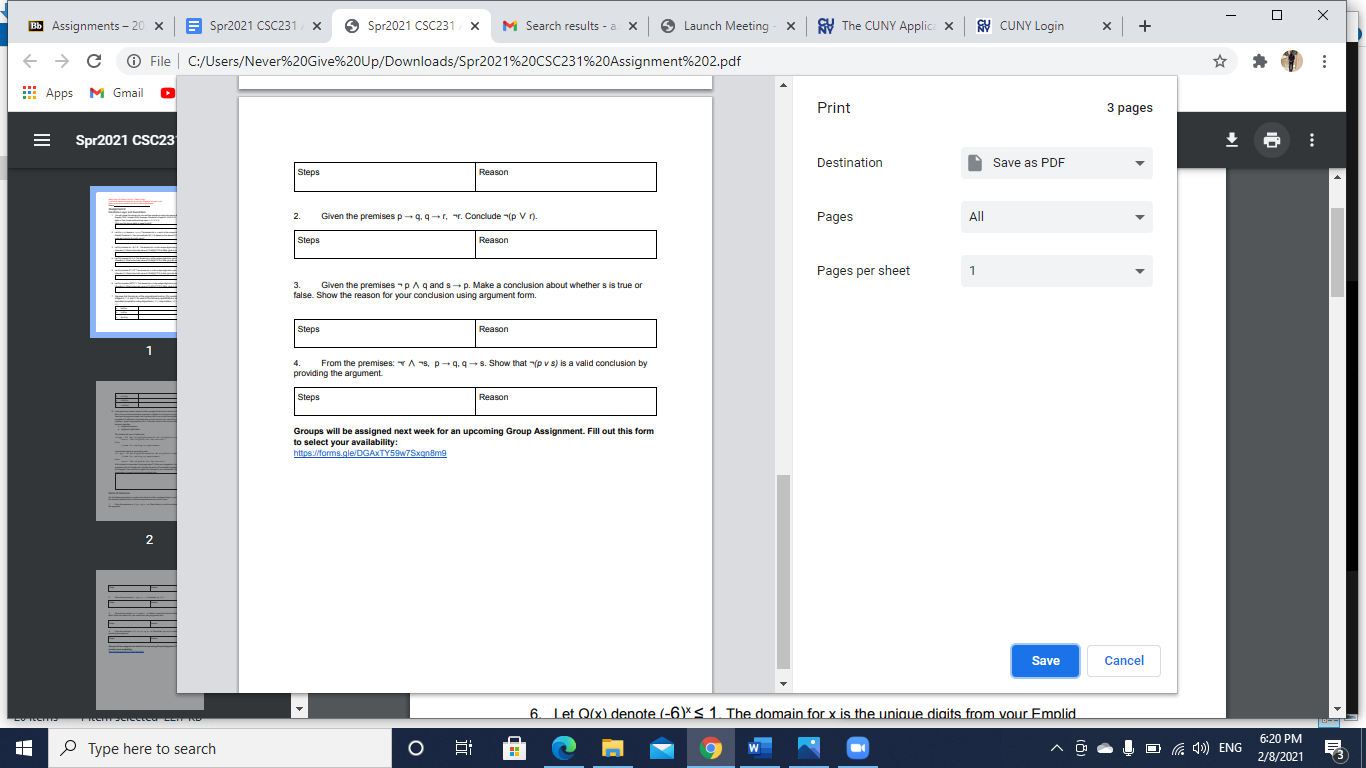Viewport: 1366px width, 768px height.
Task: Open Microsoft Edge from the taskbar
Action: point(564,748)
